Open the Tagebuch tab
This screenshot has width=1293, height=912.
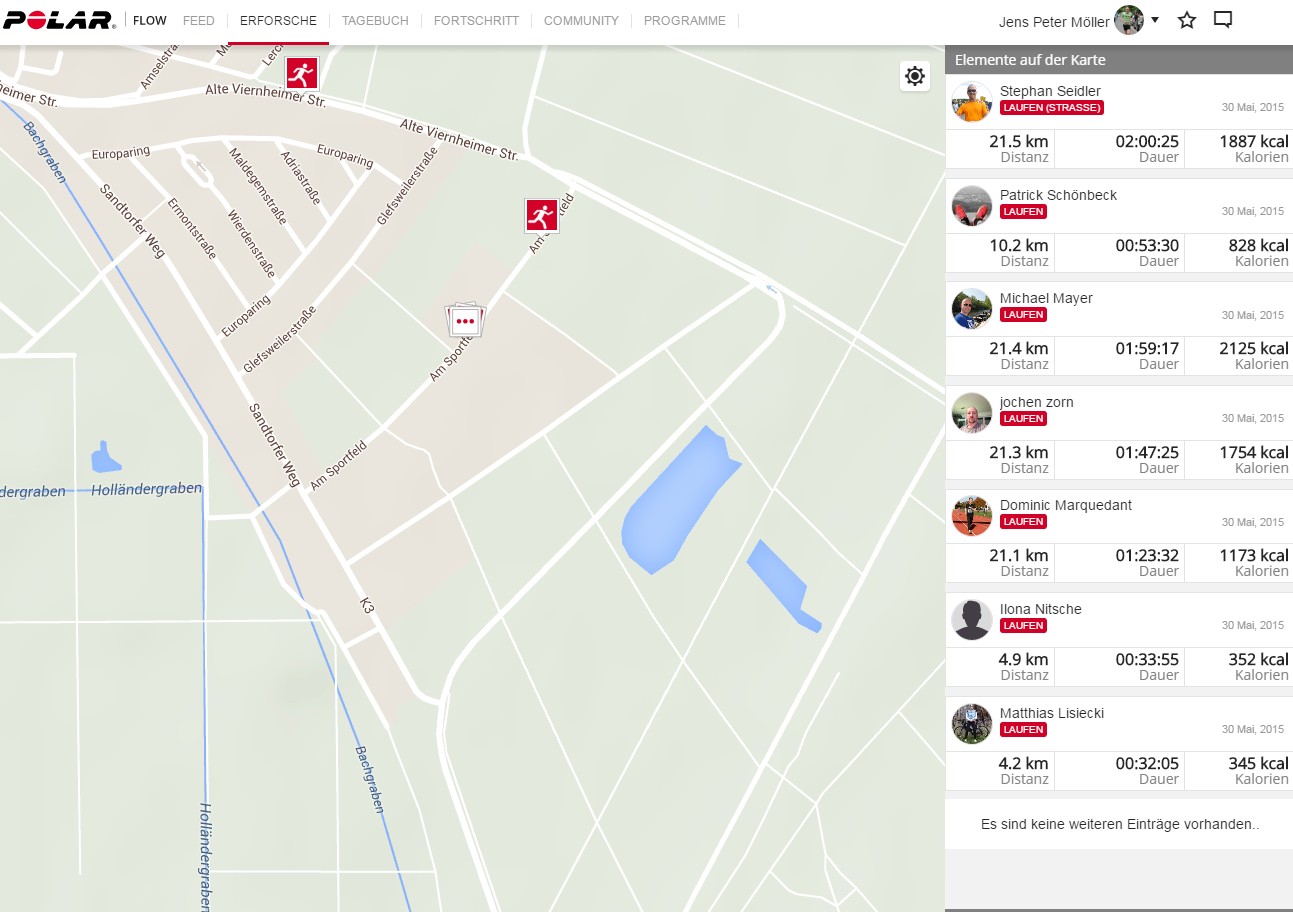375,21
